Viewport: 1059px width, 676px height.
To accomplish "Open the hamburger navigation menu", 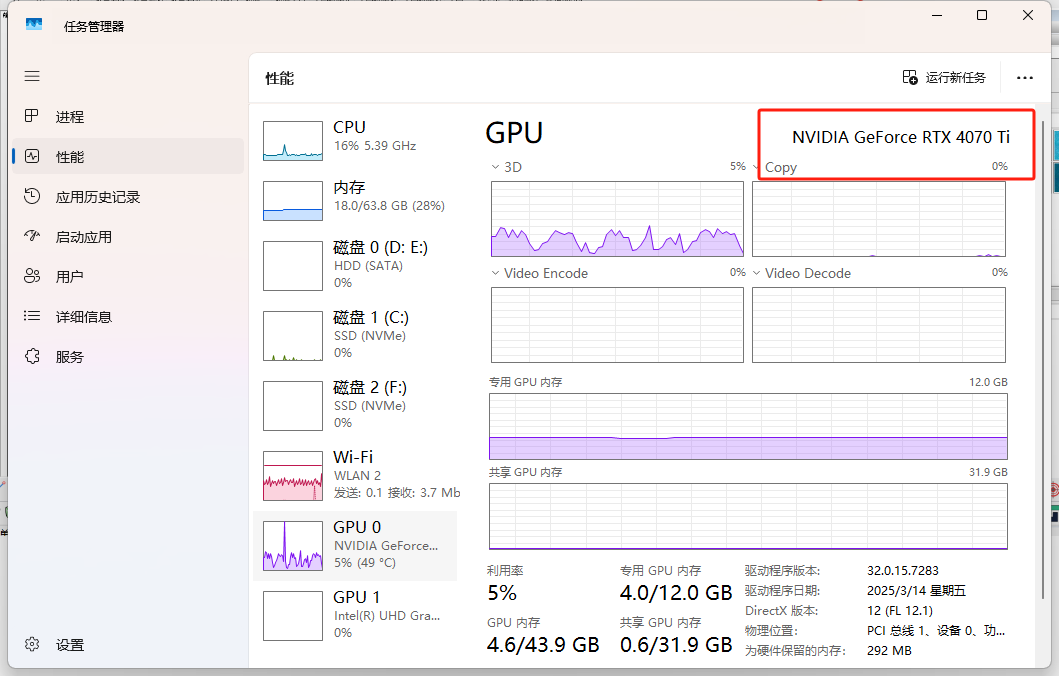I will coord(32,76).
